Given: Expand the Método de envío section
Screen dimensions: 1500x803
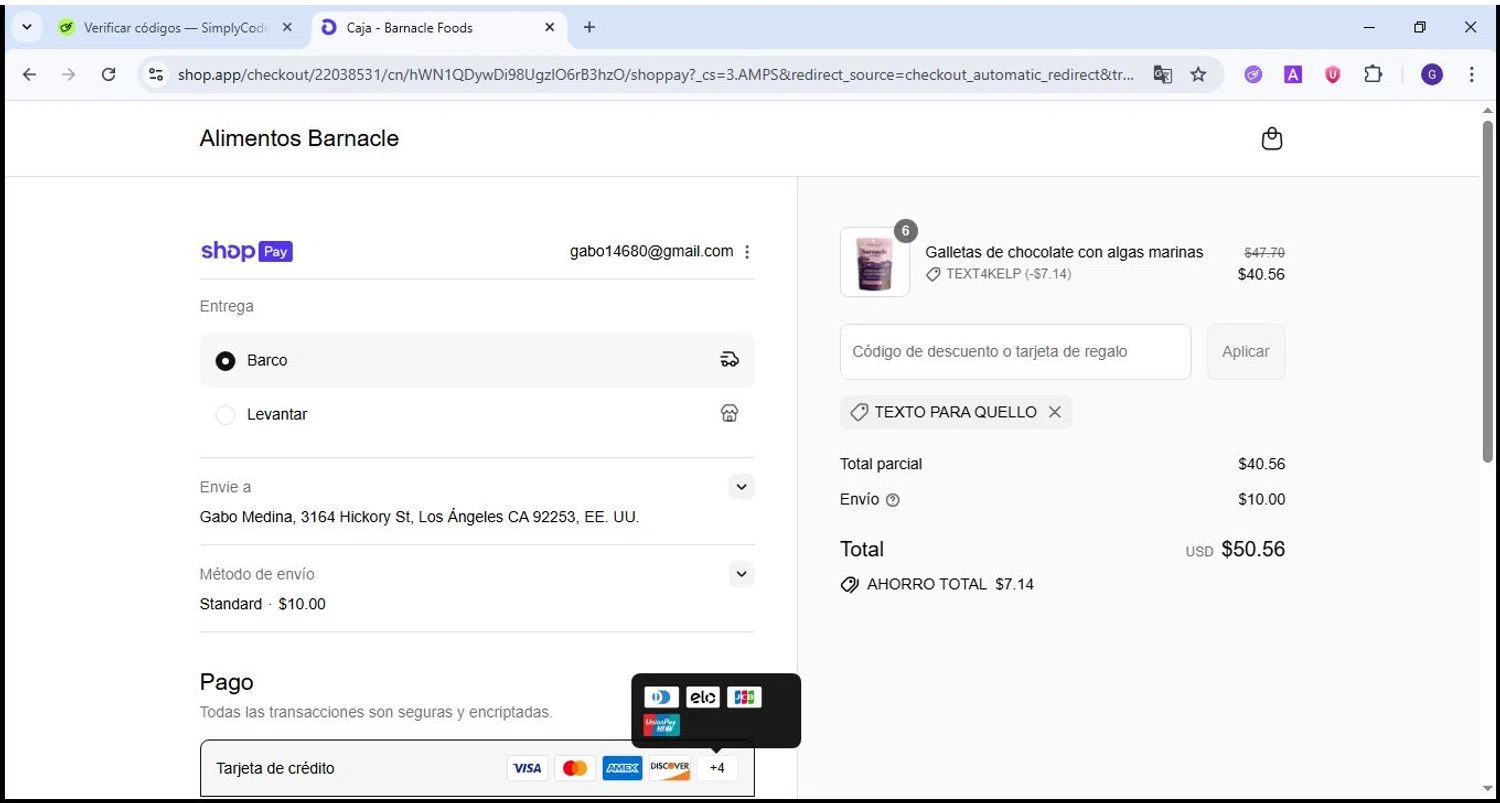Looking at the screenshot, I should pos(741,574).
